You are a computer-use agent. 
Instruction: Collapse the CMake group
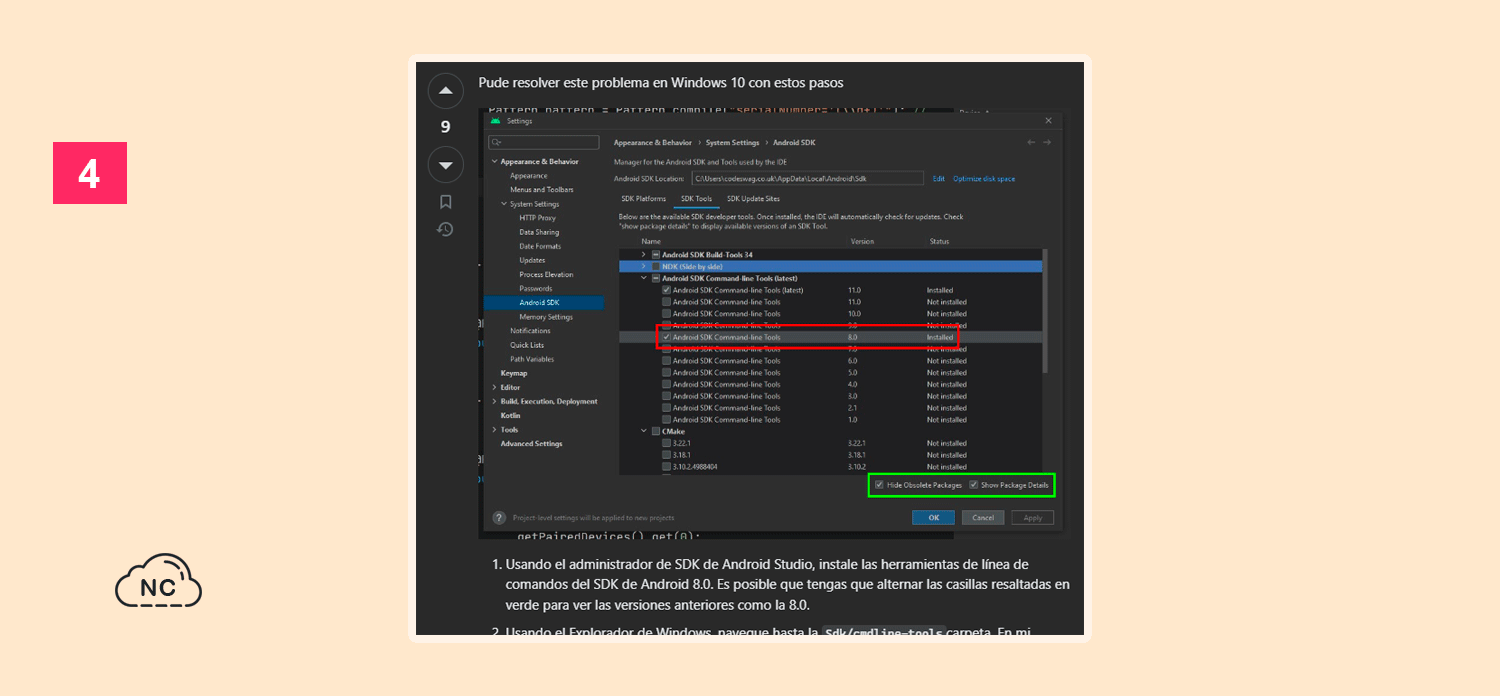(x=644, y=431)
